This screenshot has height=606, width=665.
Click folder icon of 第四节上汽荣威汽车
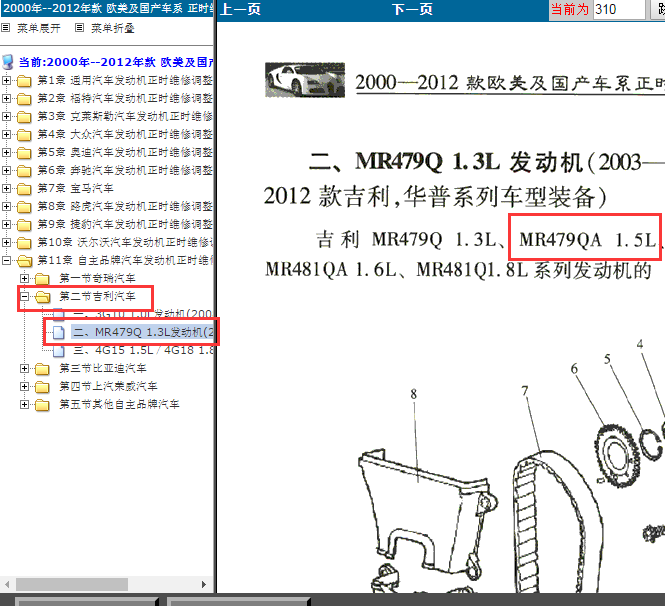tap(42, 386)
